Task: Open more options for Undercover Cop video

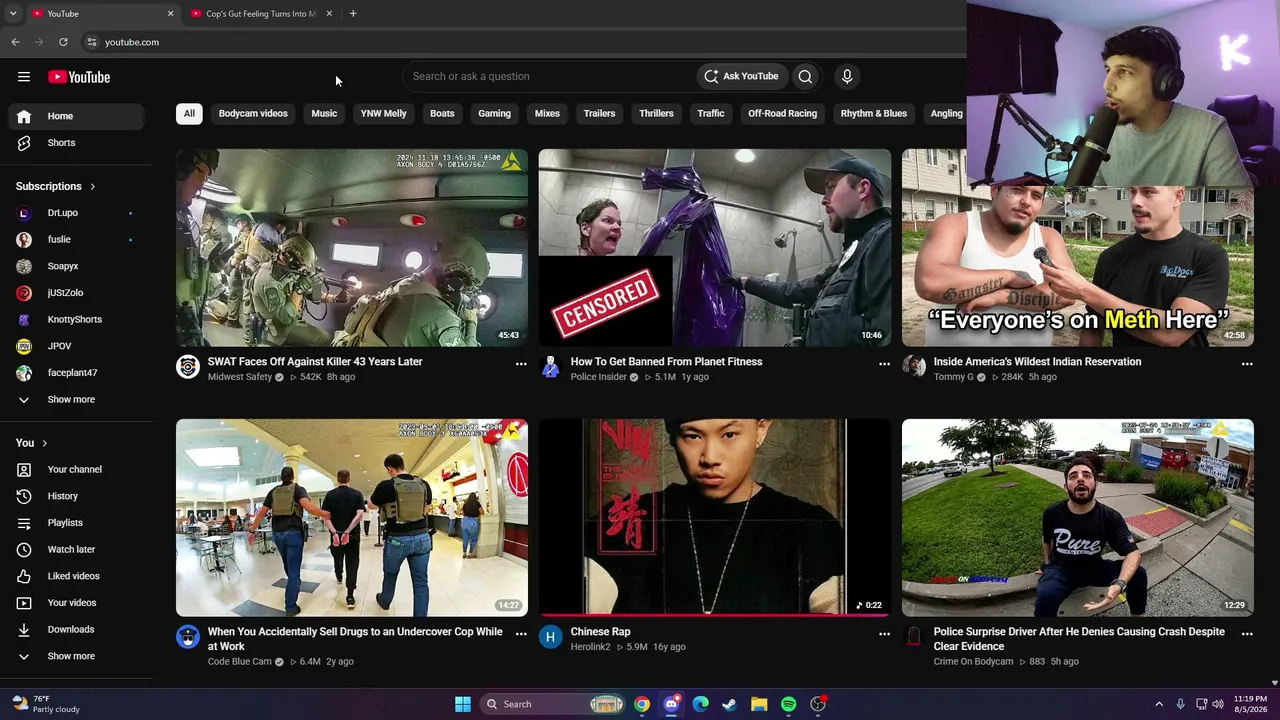Action: pos(521,634)
